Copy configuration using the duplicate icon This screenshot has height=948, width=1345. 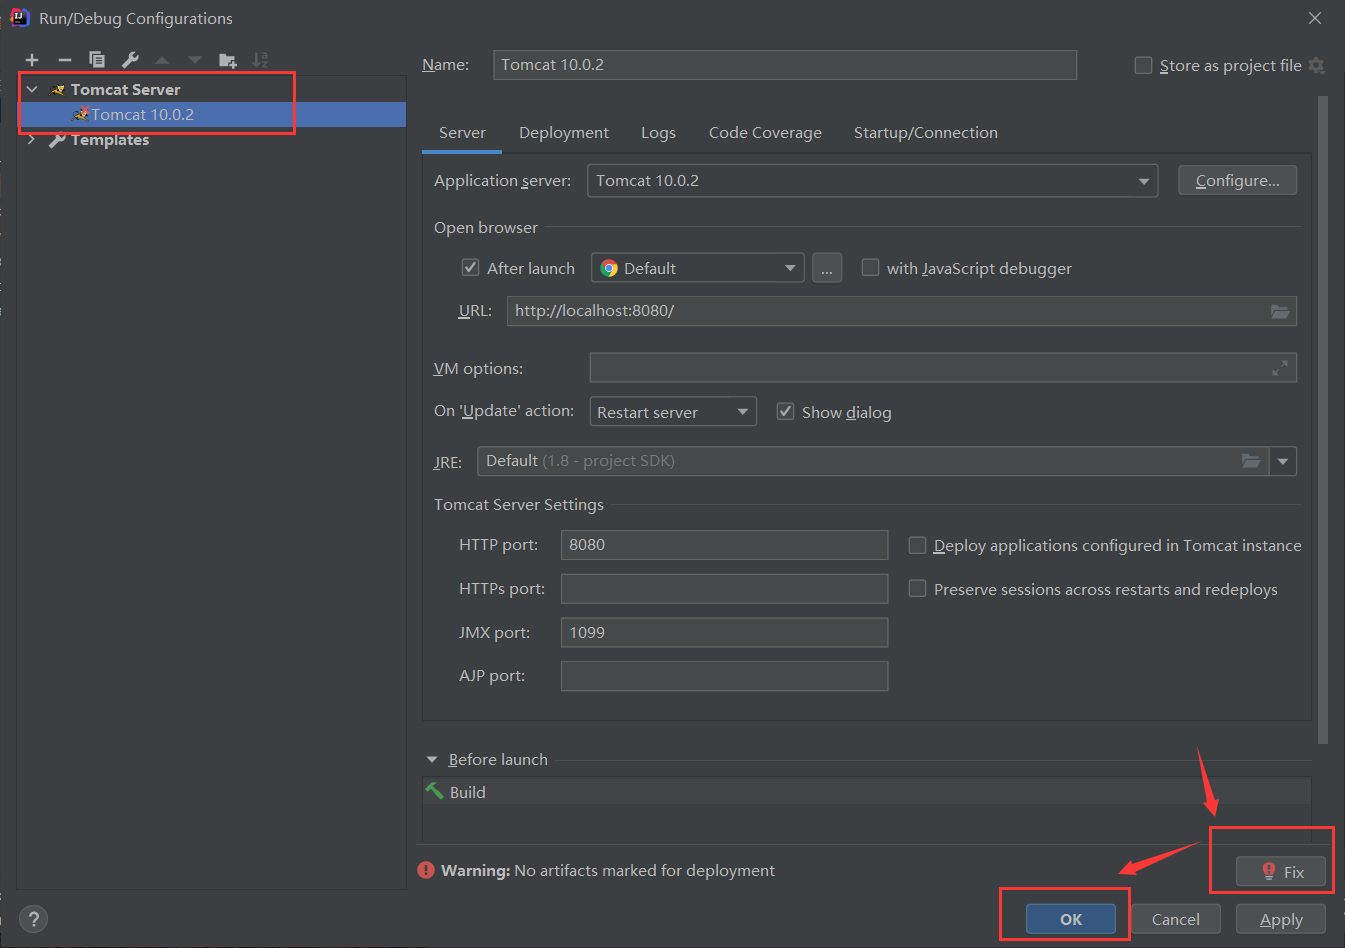[97, 60]
